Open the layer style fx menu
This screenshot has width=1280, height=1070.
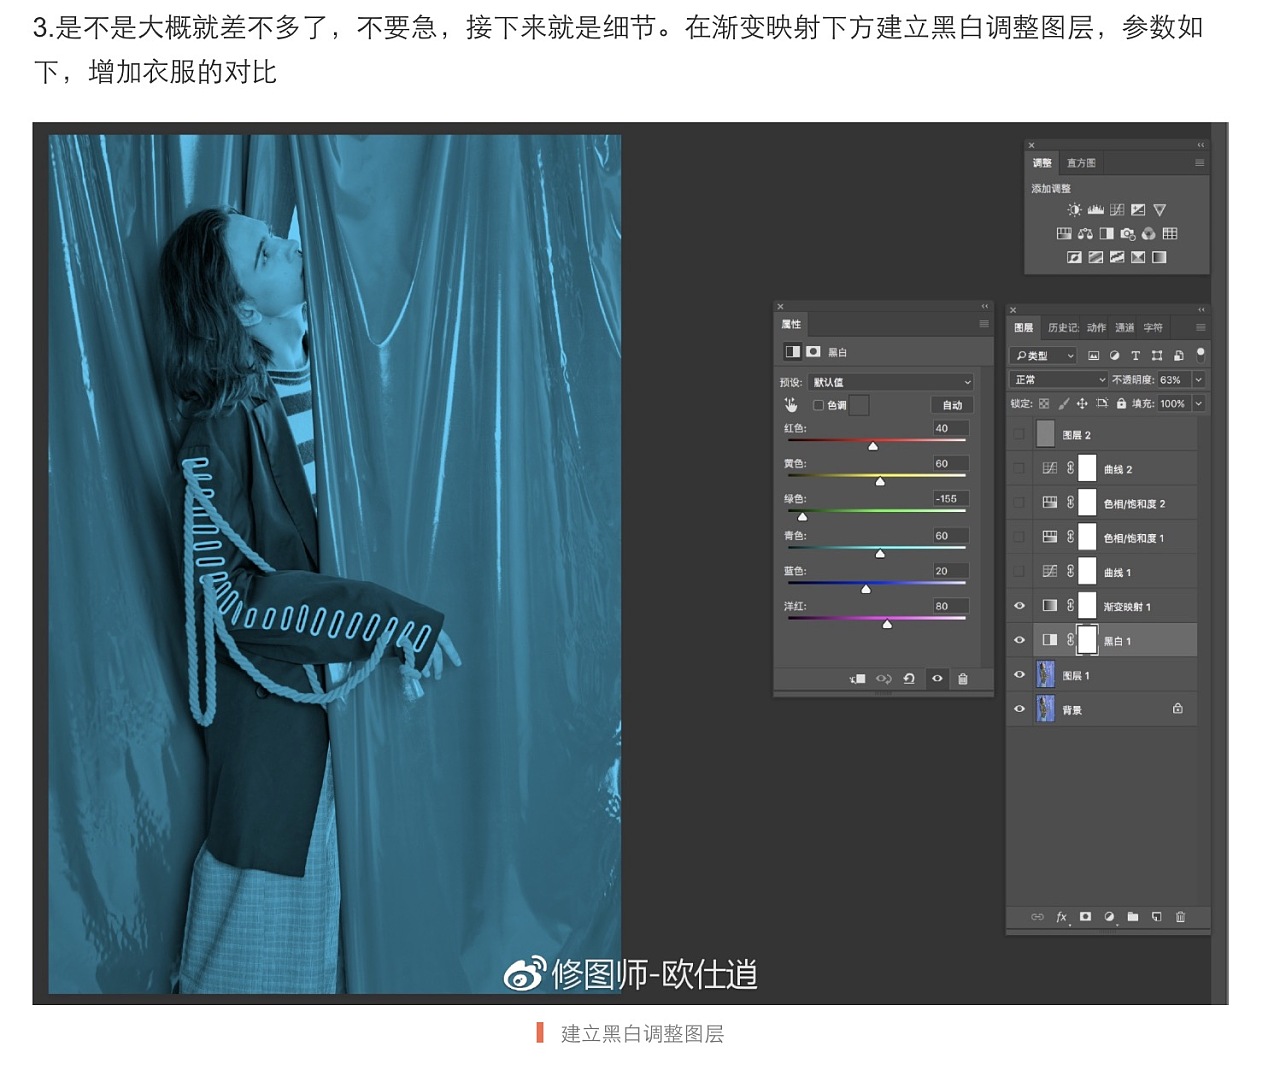(x=1062, y=917)
